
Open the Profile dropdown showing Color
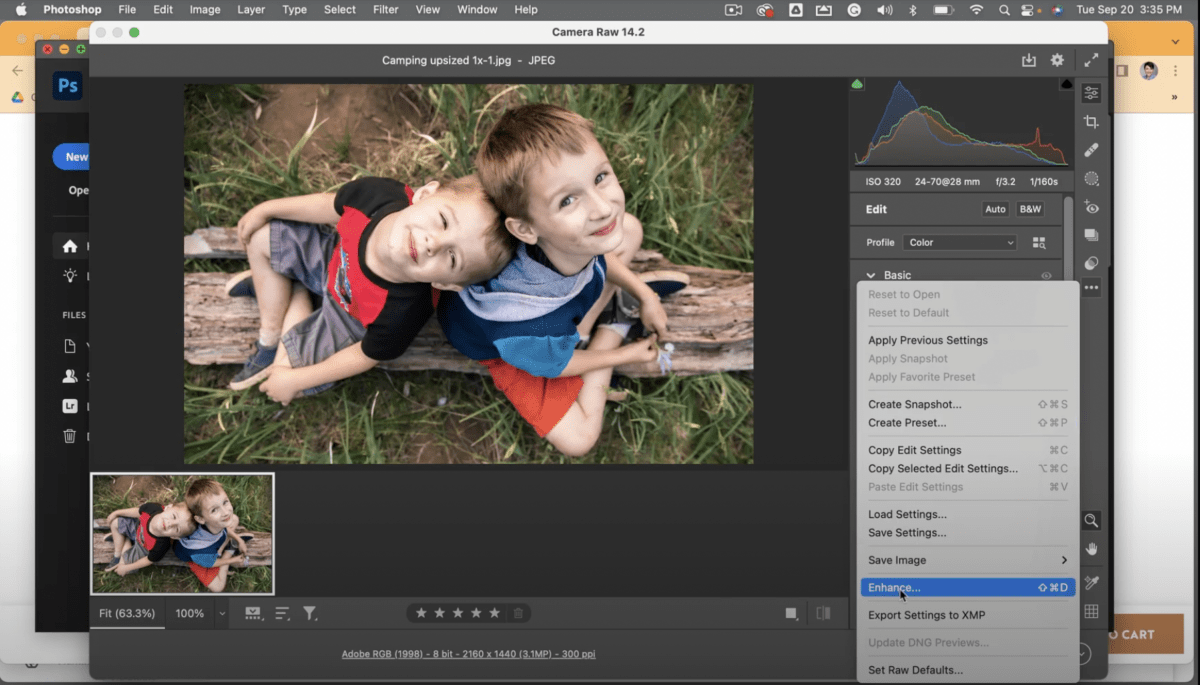(x=958, y=242)
